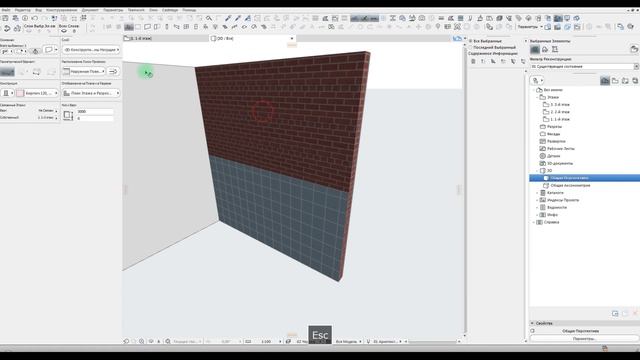Open the Параметры dropdown in toolbar
Screen dimensions: 640x360
(x=530, y=27)
